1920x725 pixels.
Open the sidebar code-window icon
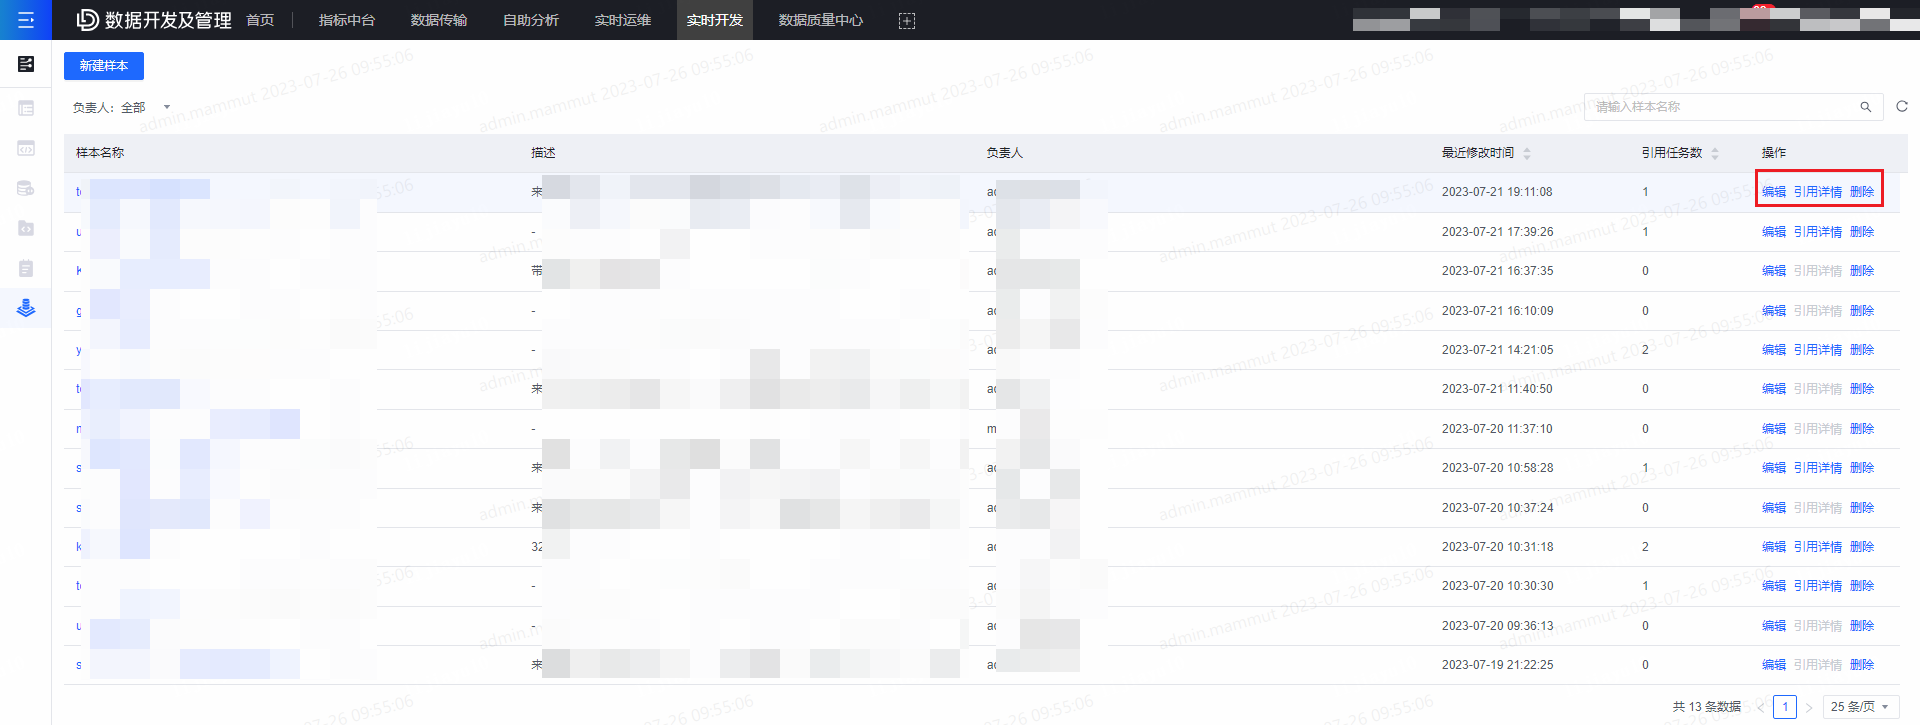tap(26, 148)
